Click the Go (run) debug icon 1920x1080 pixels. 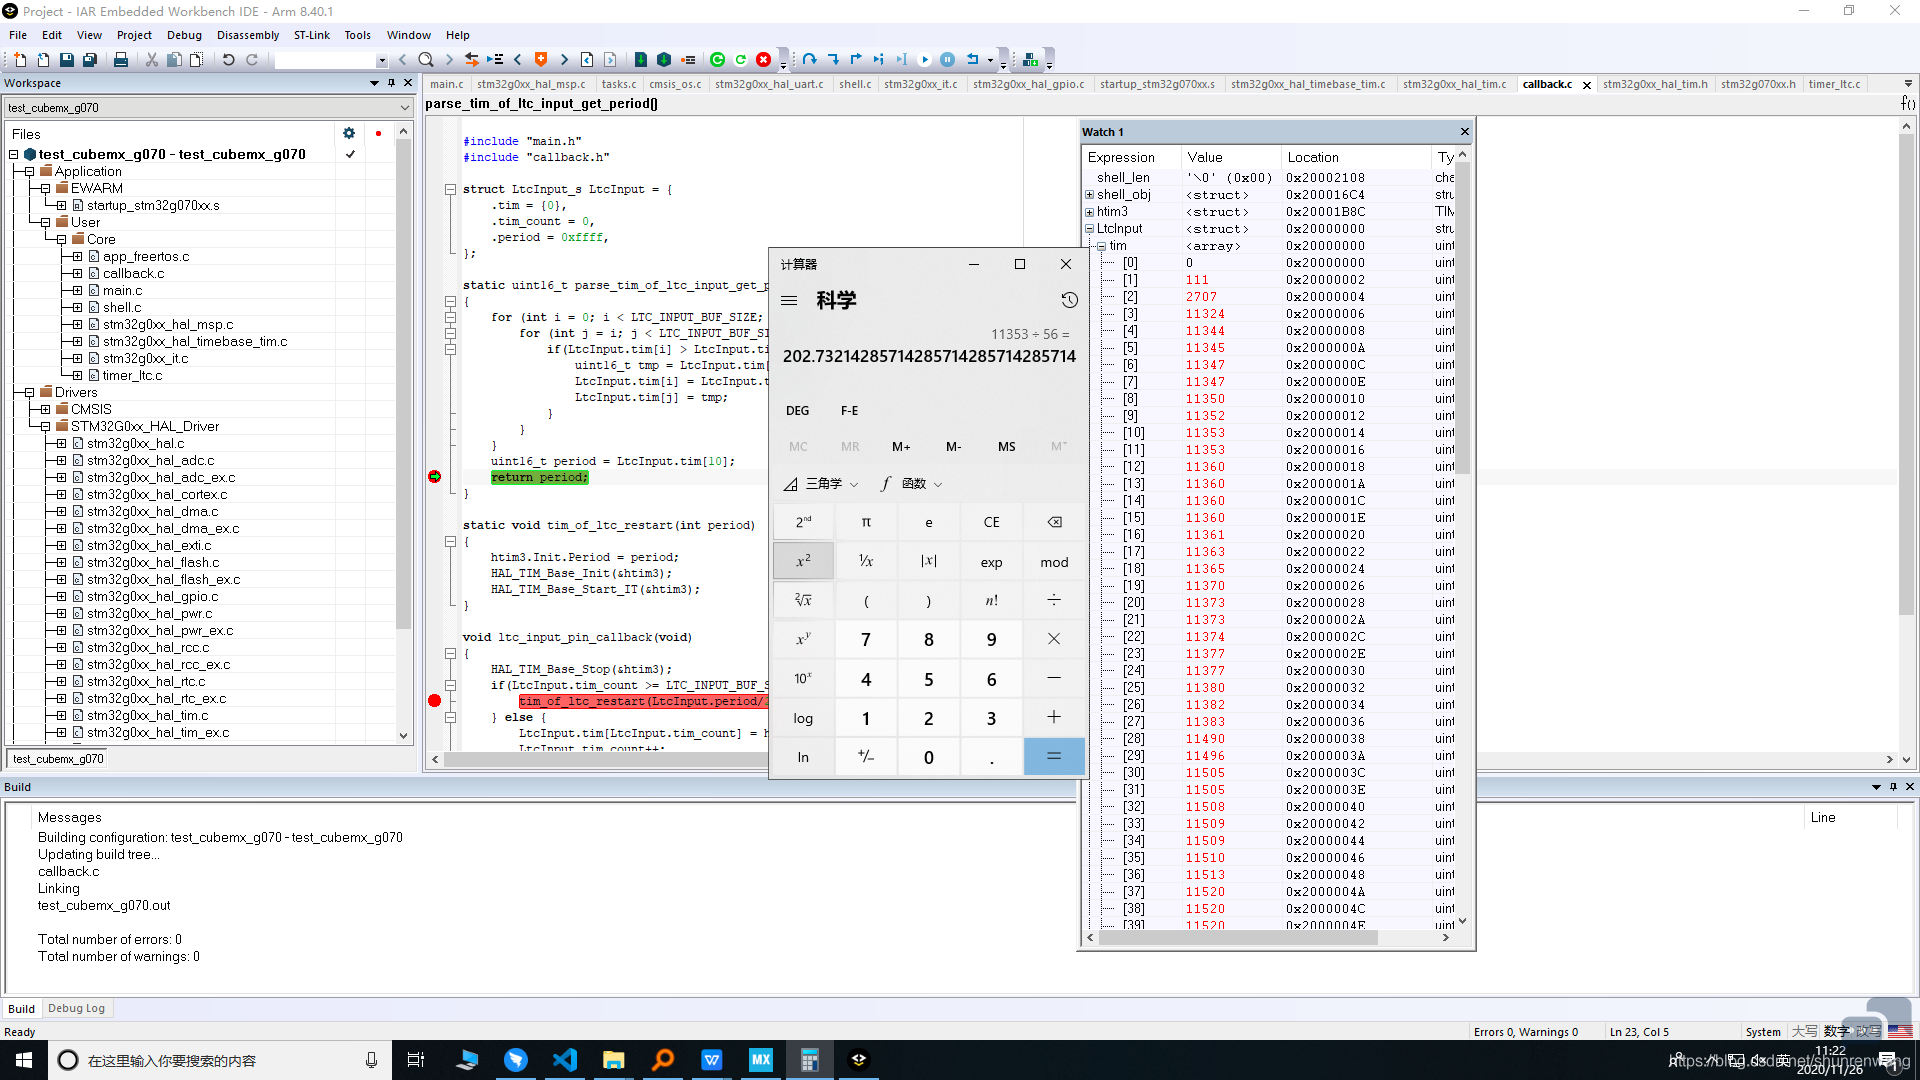point(924,60)
